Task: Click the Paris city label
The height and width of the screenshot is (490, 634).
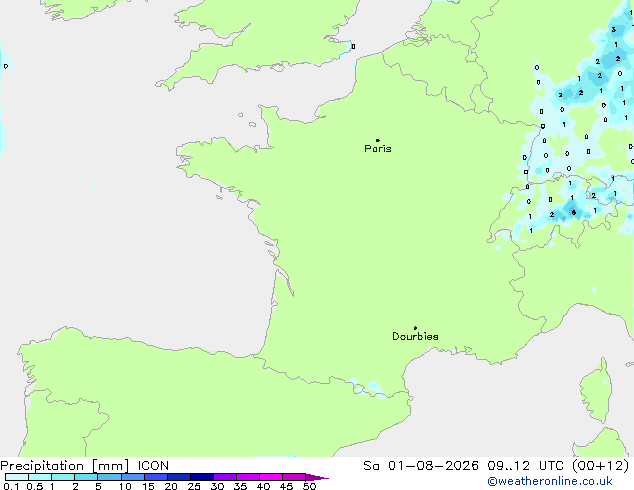Action: tap(378, 149)
